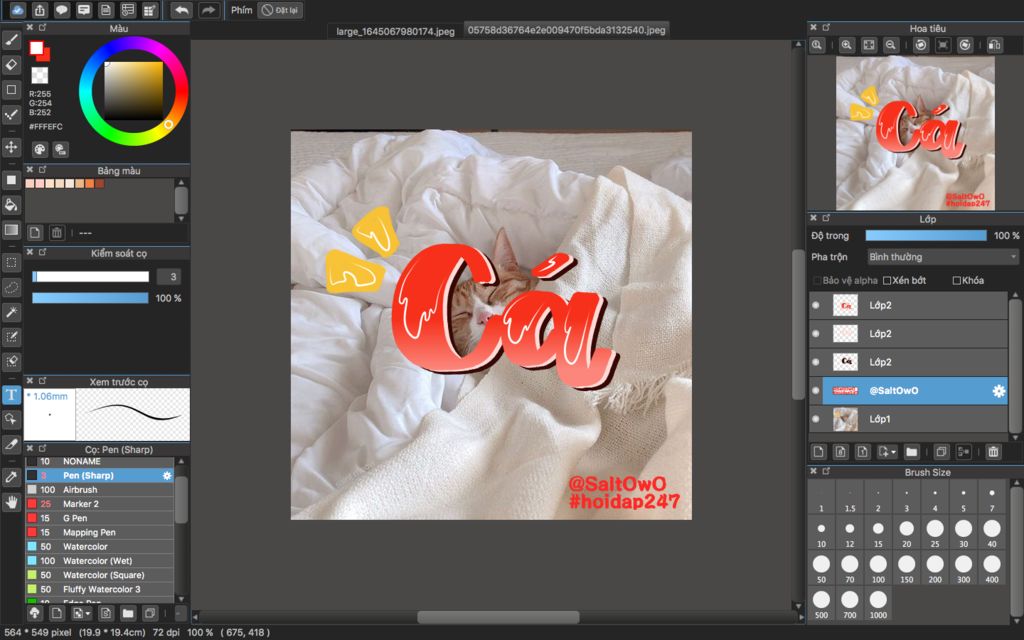Select the transparent color swatch
The height and width of the screenshot is (640, 1024).
tap(40, 76)
